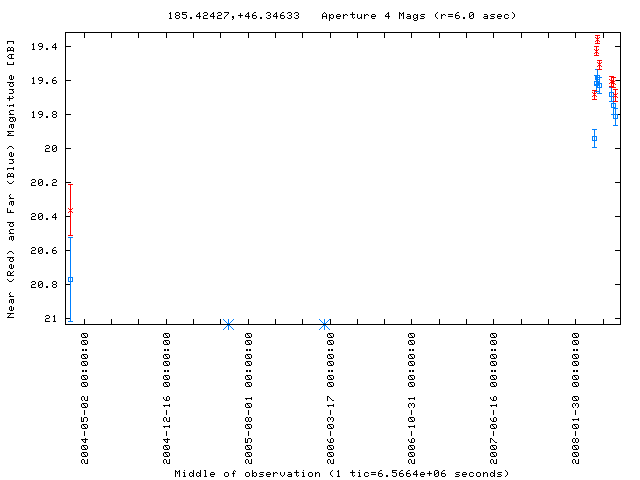
Task: Click the 2008-01-30 00:00:00 date label
Action: (576, 398)
